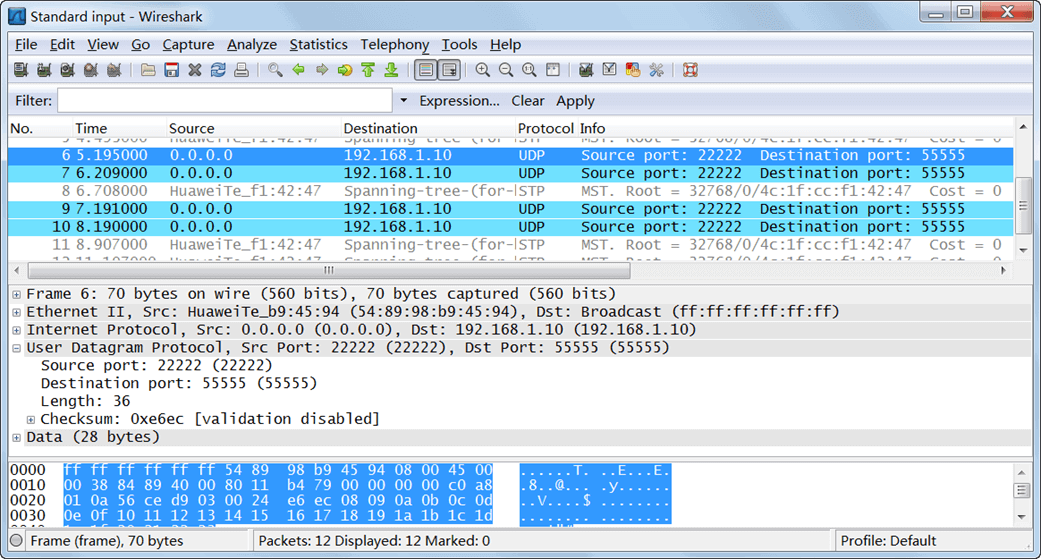Select STP packet 8 at time 6.708000
This screenshot has height=559, width=1041.
(x=511, y=191)
